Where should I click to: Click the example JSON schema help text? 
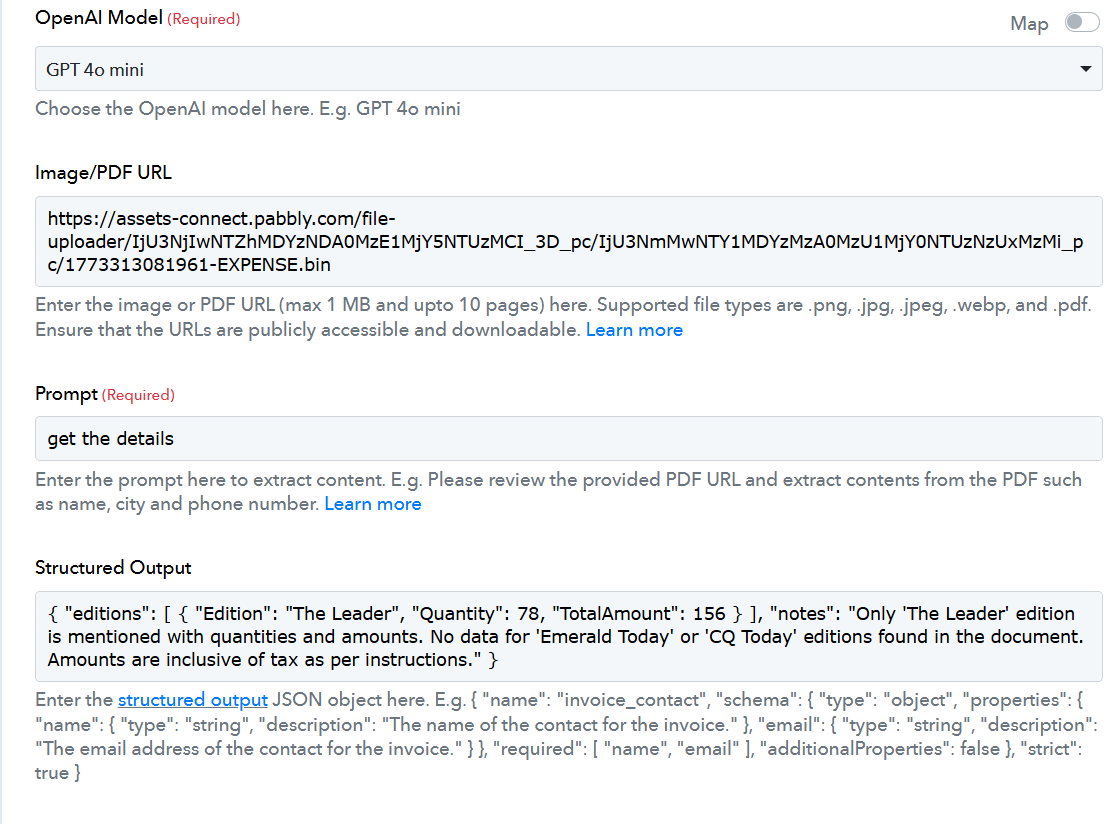pyautogui.click(x=560, y=736)
